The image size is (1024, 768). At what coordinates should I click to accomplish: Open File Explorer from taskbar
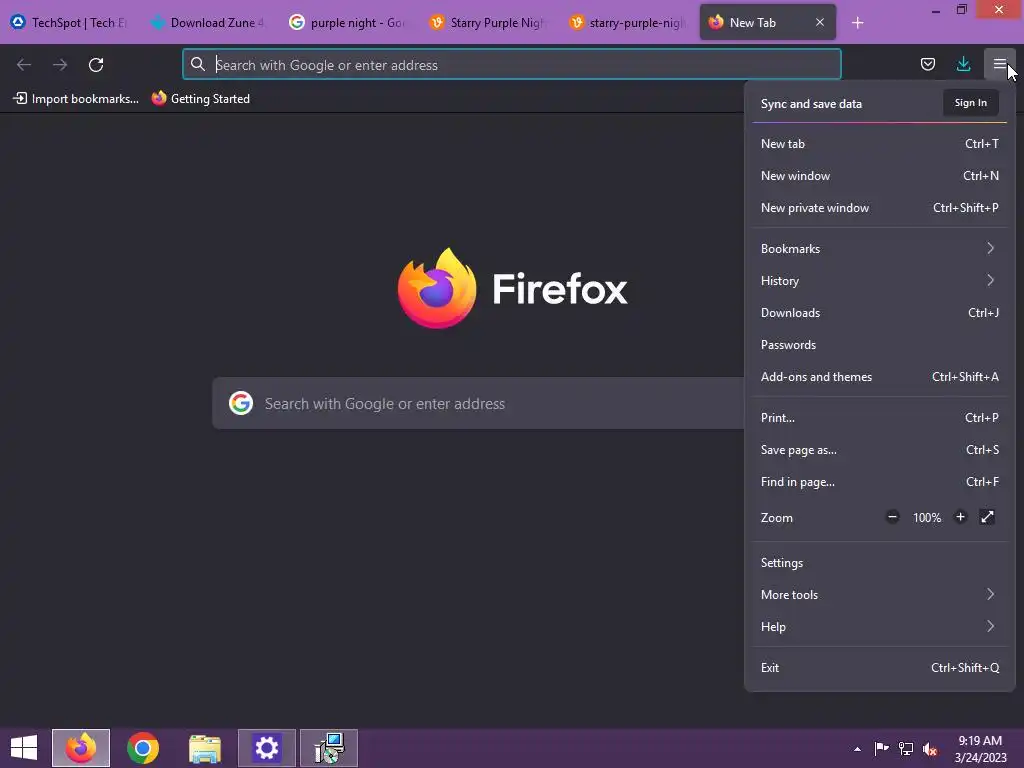tap(205, 748)
